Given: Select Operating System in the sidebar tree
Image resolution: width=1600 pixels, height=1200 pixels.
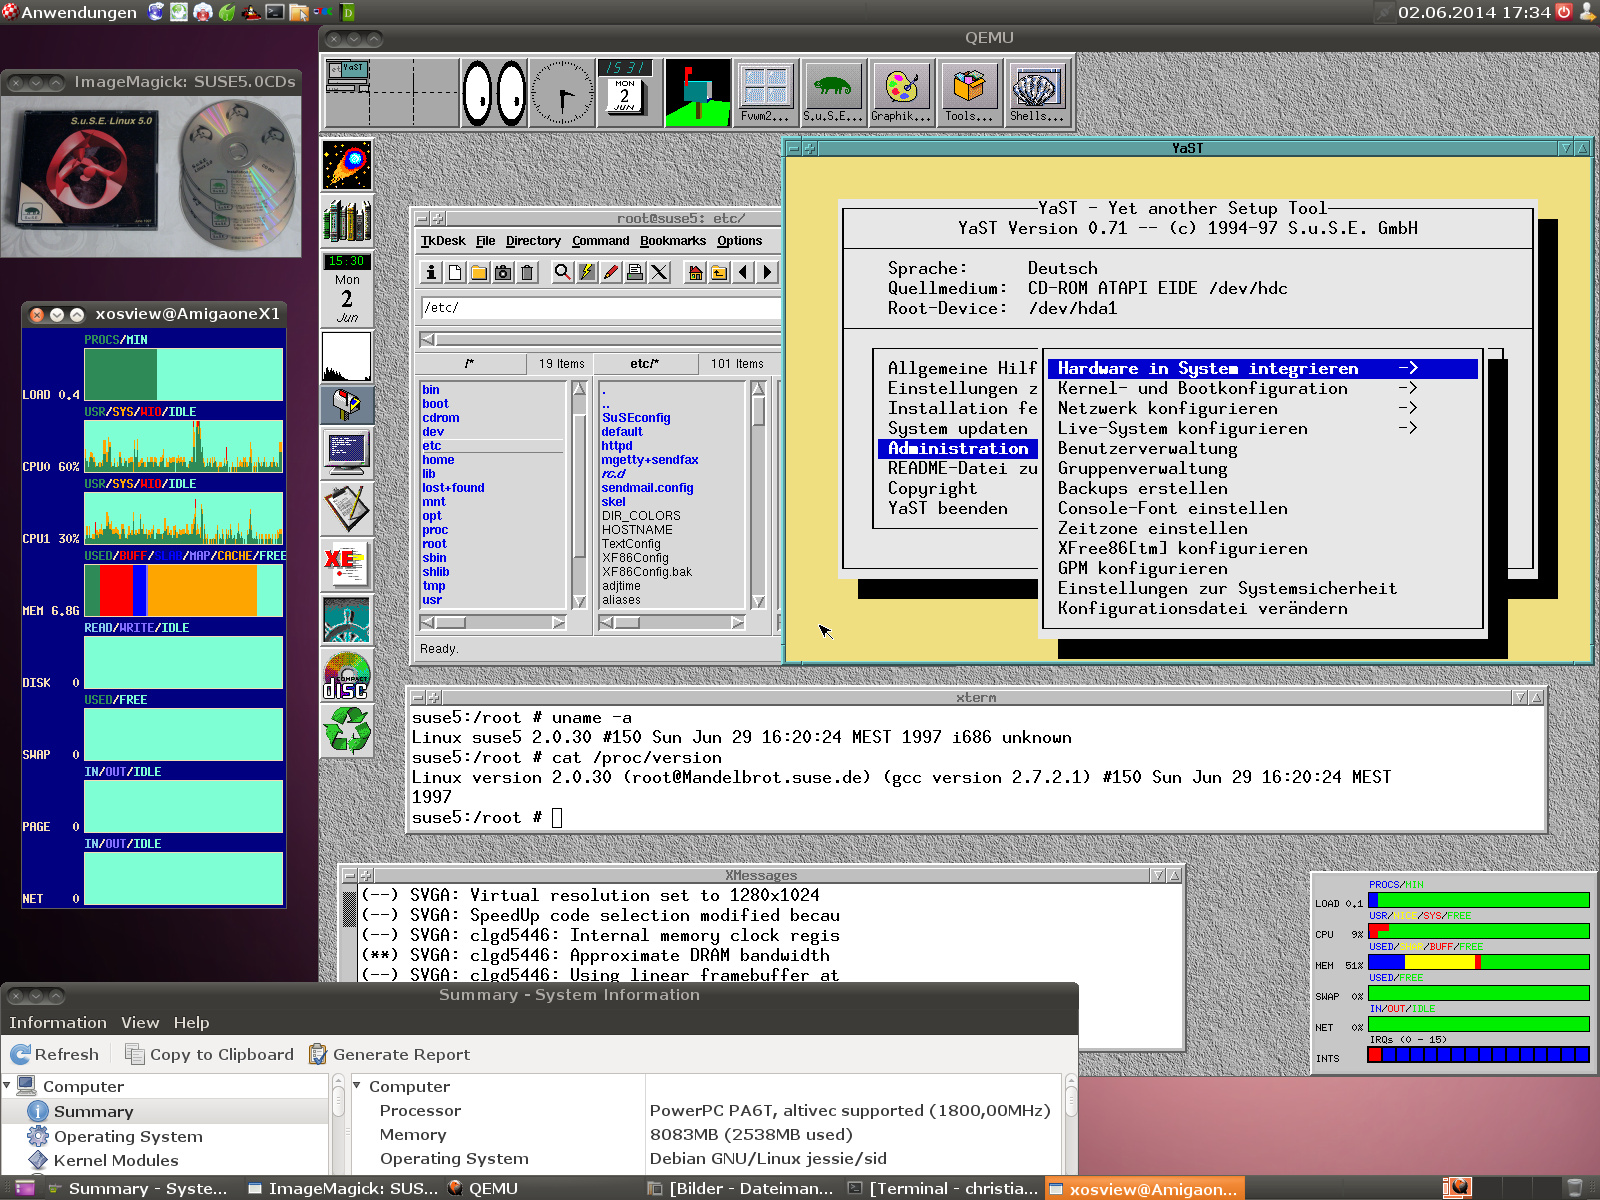Looking at the screenshot, I should pos(128,1136).
